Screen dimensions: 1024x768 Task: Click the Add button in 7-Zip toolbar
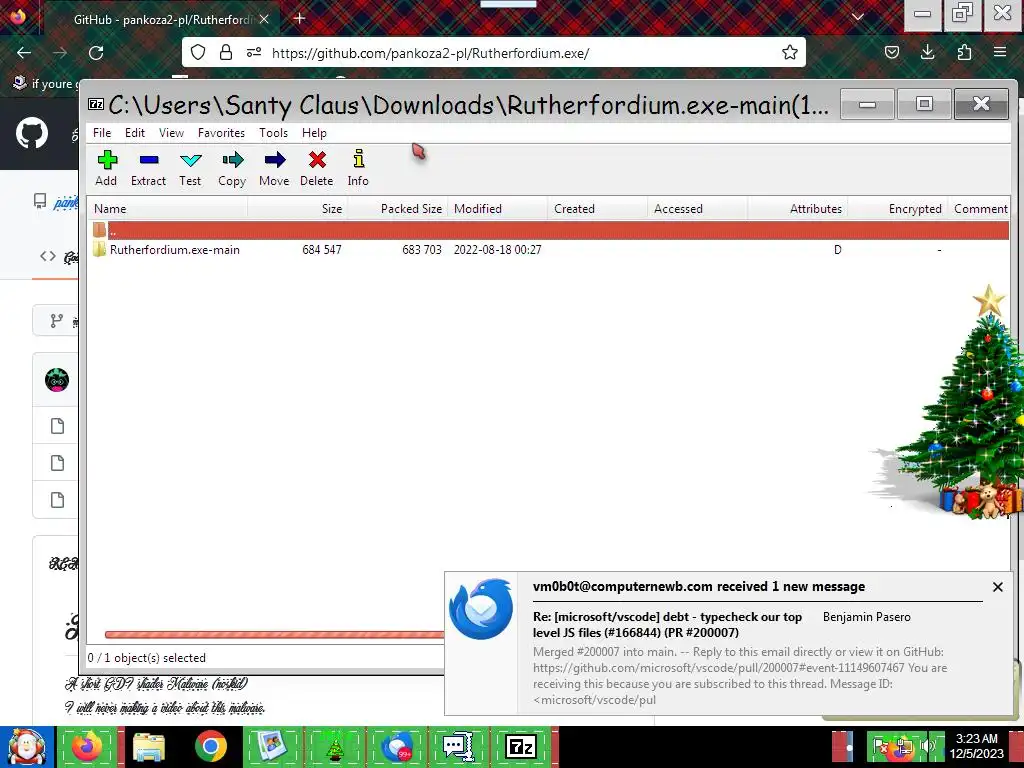click(x=106, y=168)
